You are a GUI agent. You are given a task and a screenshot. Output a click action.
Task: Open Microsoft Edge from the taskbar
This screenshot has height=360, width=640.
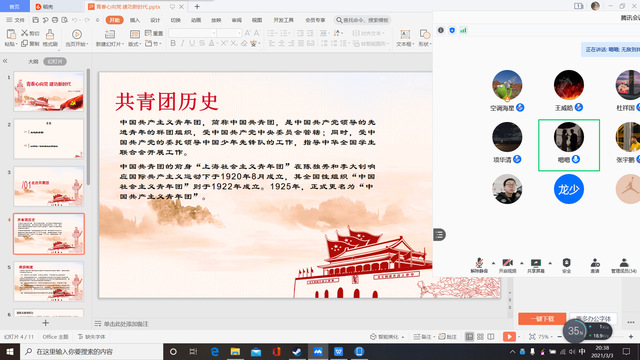click(214, 351)
